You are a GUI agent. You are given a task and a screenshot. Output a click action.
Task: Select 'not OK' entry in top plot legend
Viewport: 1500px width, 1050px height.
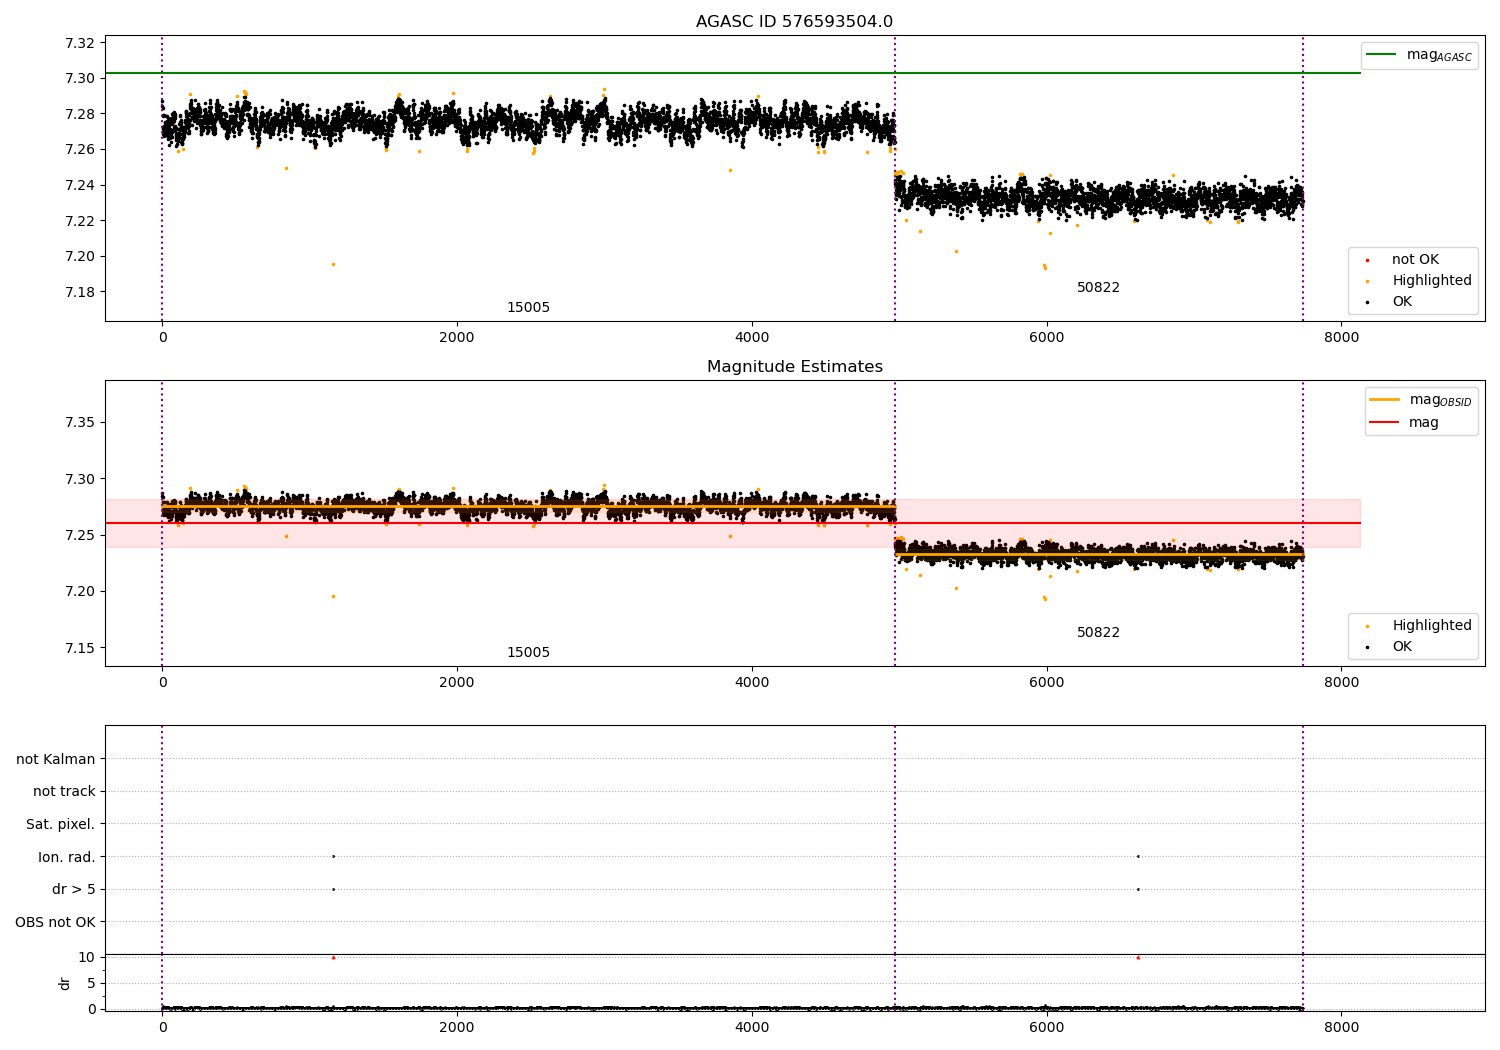1415,260
